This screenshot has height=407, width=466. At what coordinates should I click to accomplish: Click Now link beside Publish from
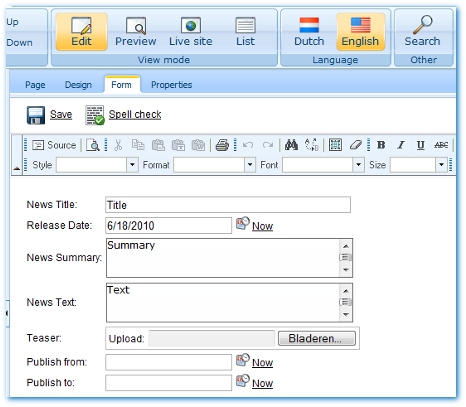[x=262, y=362]
